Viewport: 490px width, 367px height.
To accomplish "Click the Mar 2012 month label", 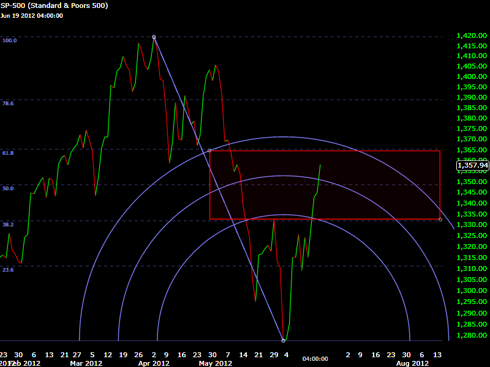I will coord(86,363).
